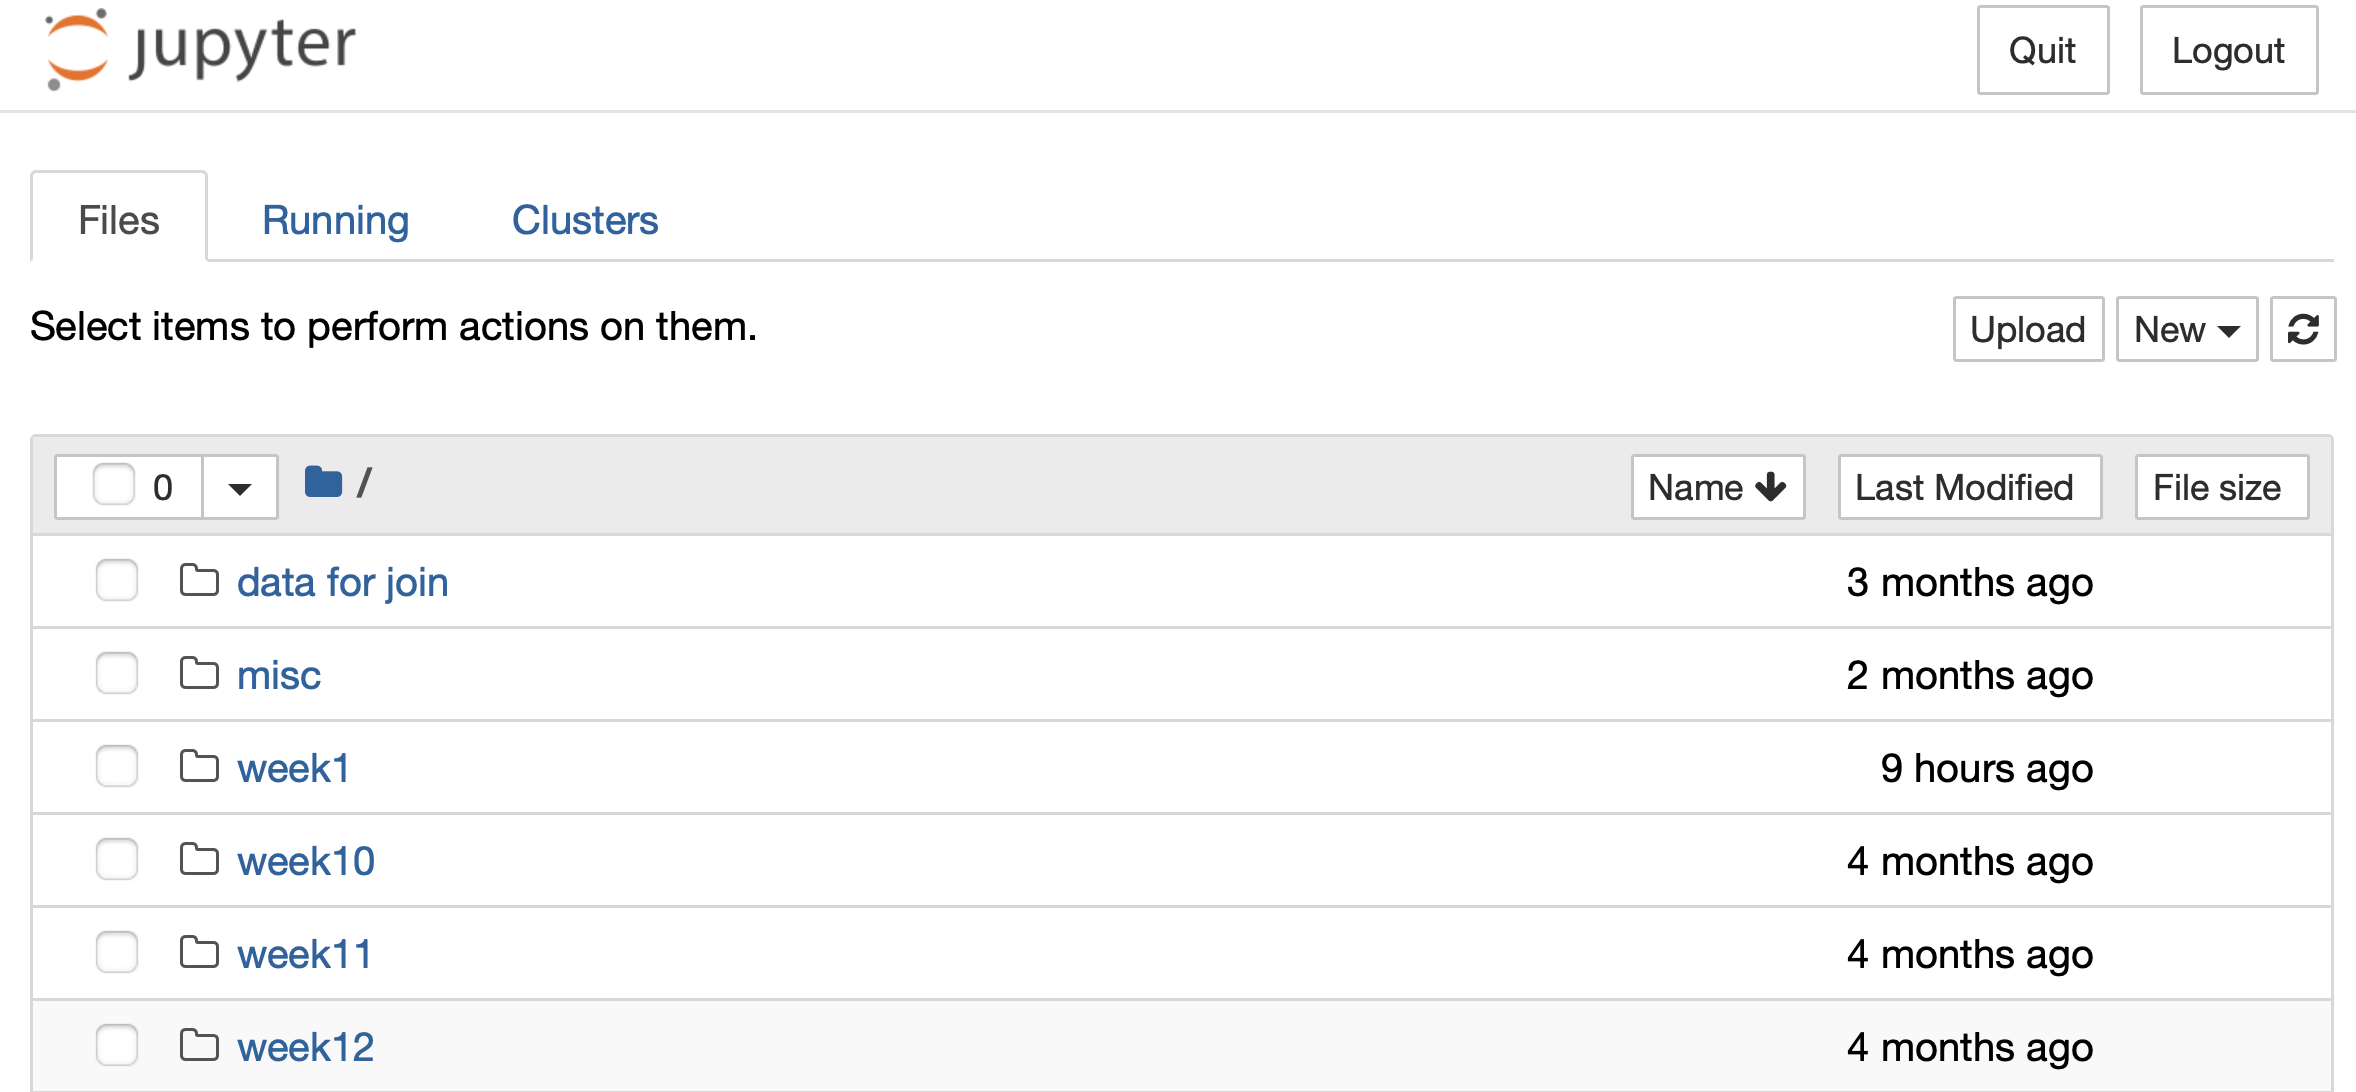Switch to the Running tab
The height and width of the screenshot is (1092, 2356).
coord(335,220)
